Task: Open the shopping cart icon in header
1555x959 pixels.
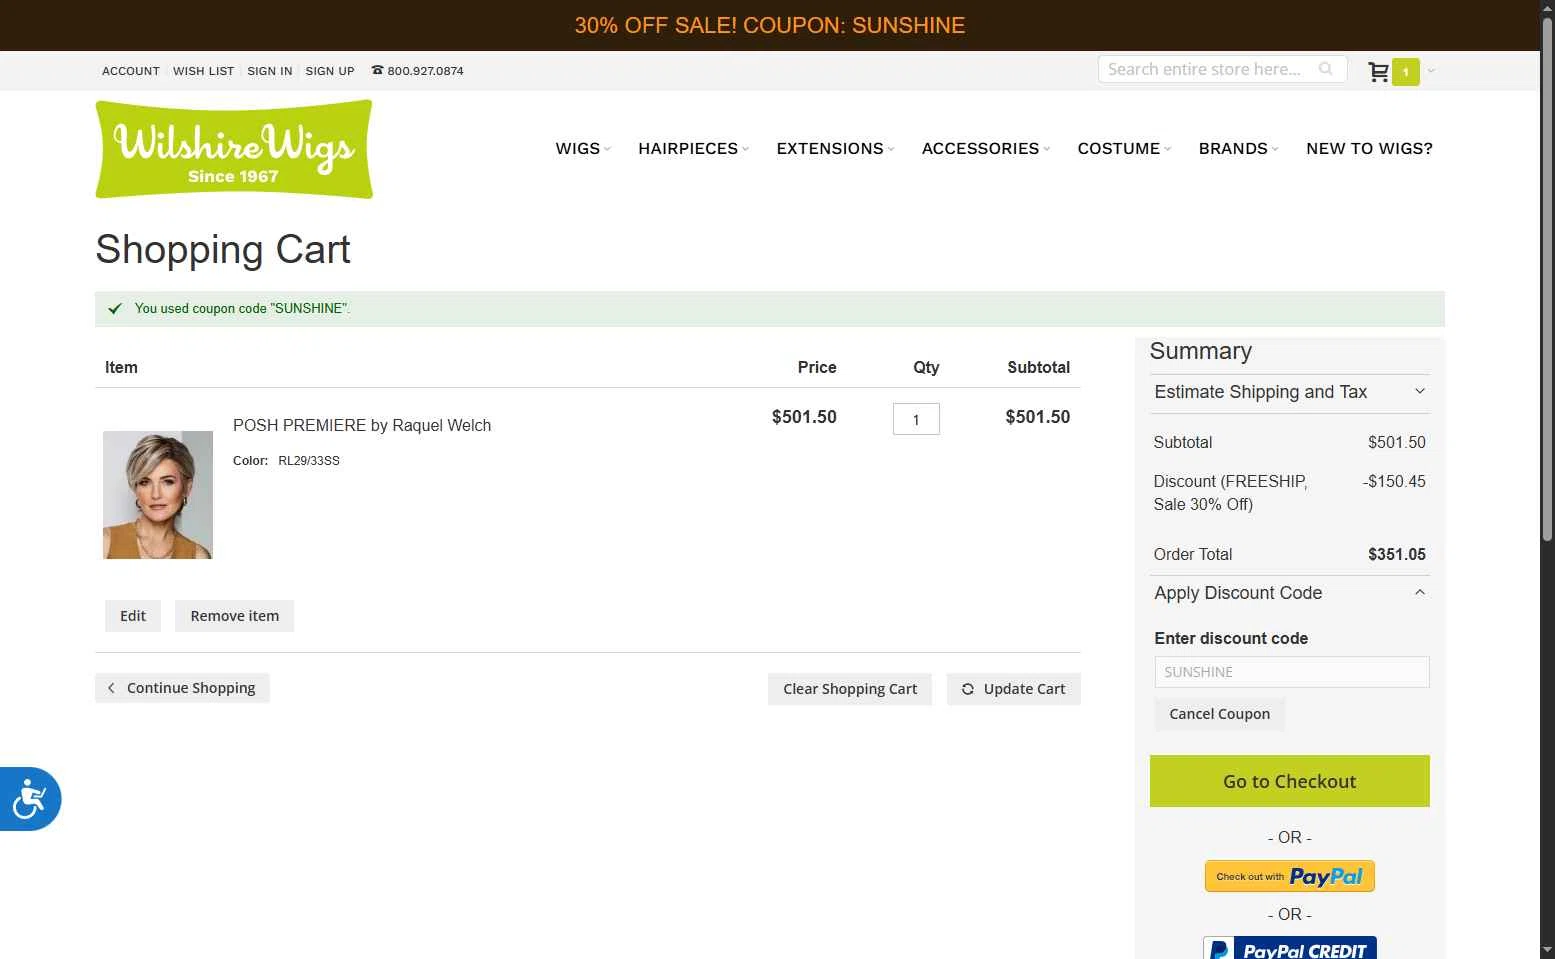Action: [1378, 71]
